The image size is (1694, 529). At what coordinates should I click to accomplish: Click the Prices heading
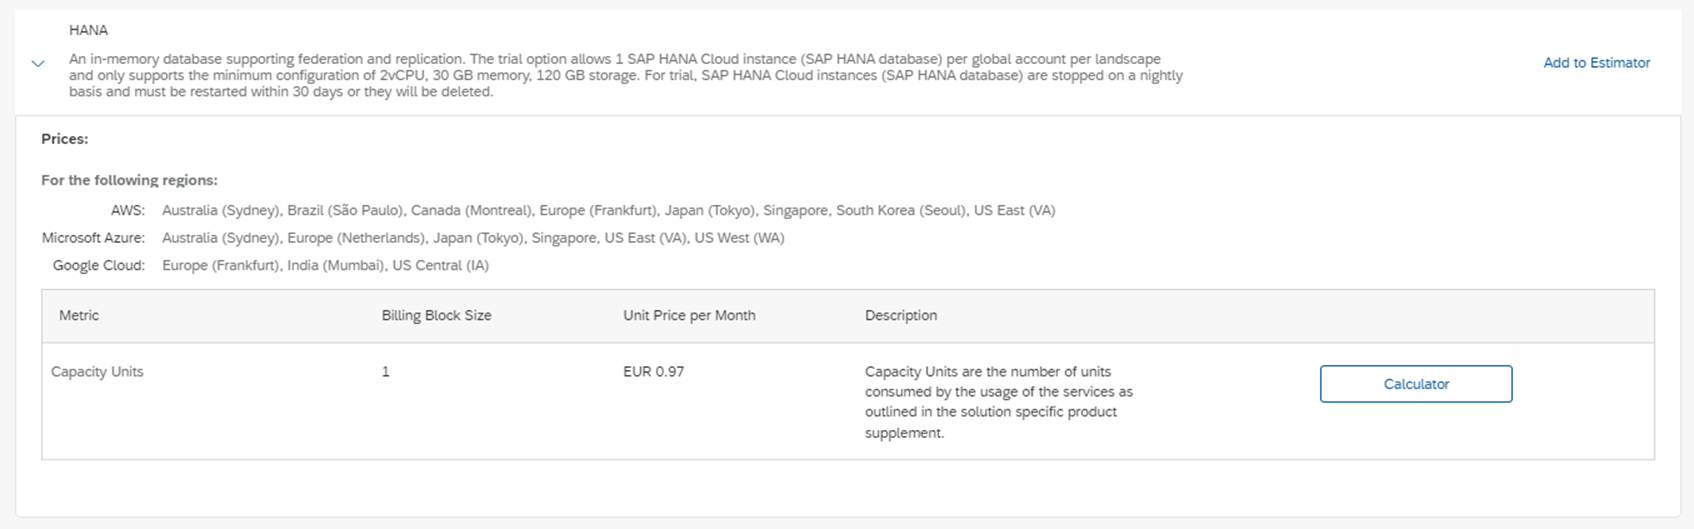pyautogui.click(x=64, y=139)
